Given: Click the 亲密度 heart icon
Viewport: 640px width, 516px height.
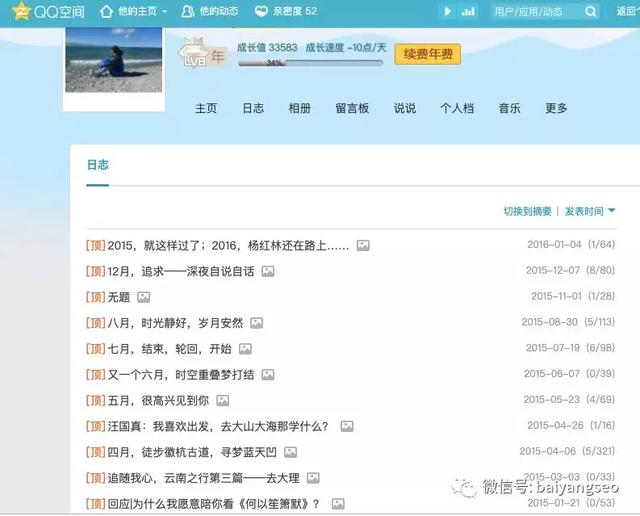Looking at the screenshot, I should (x=262, y=12).
